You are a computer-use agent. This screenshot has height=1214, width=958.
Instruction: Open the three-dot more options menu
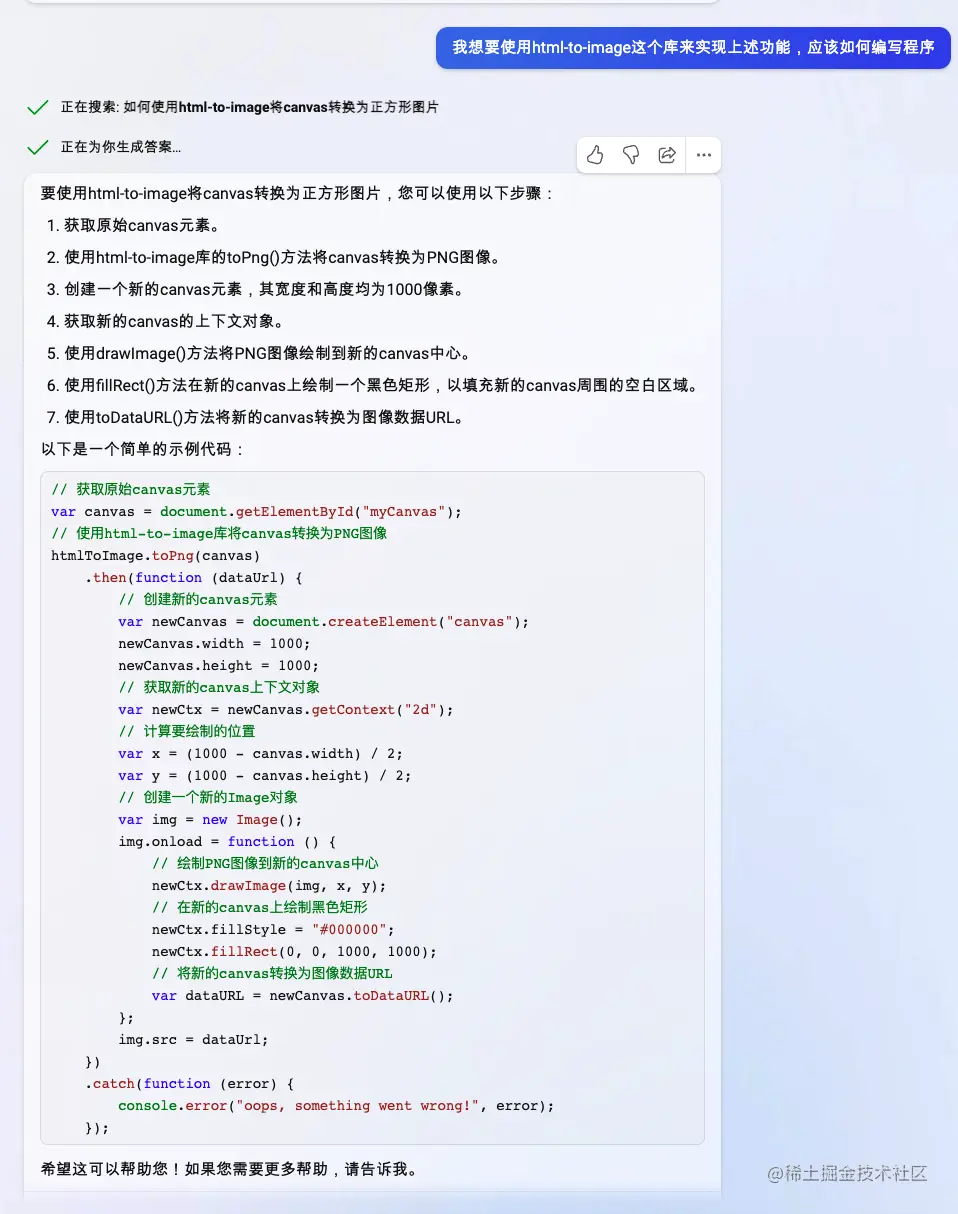click(704, 155)
